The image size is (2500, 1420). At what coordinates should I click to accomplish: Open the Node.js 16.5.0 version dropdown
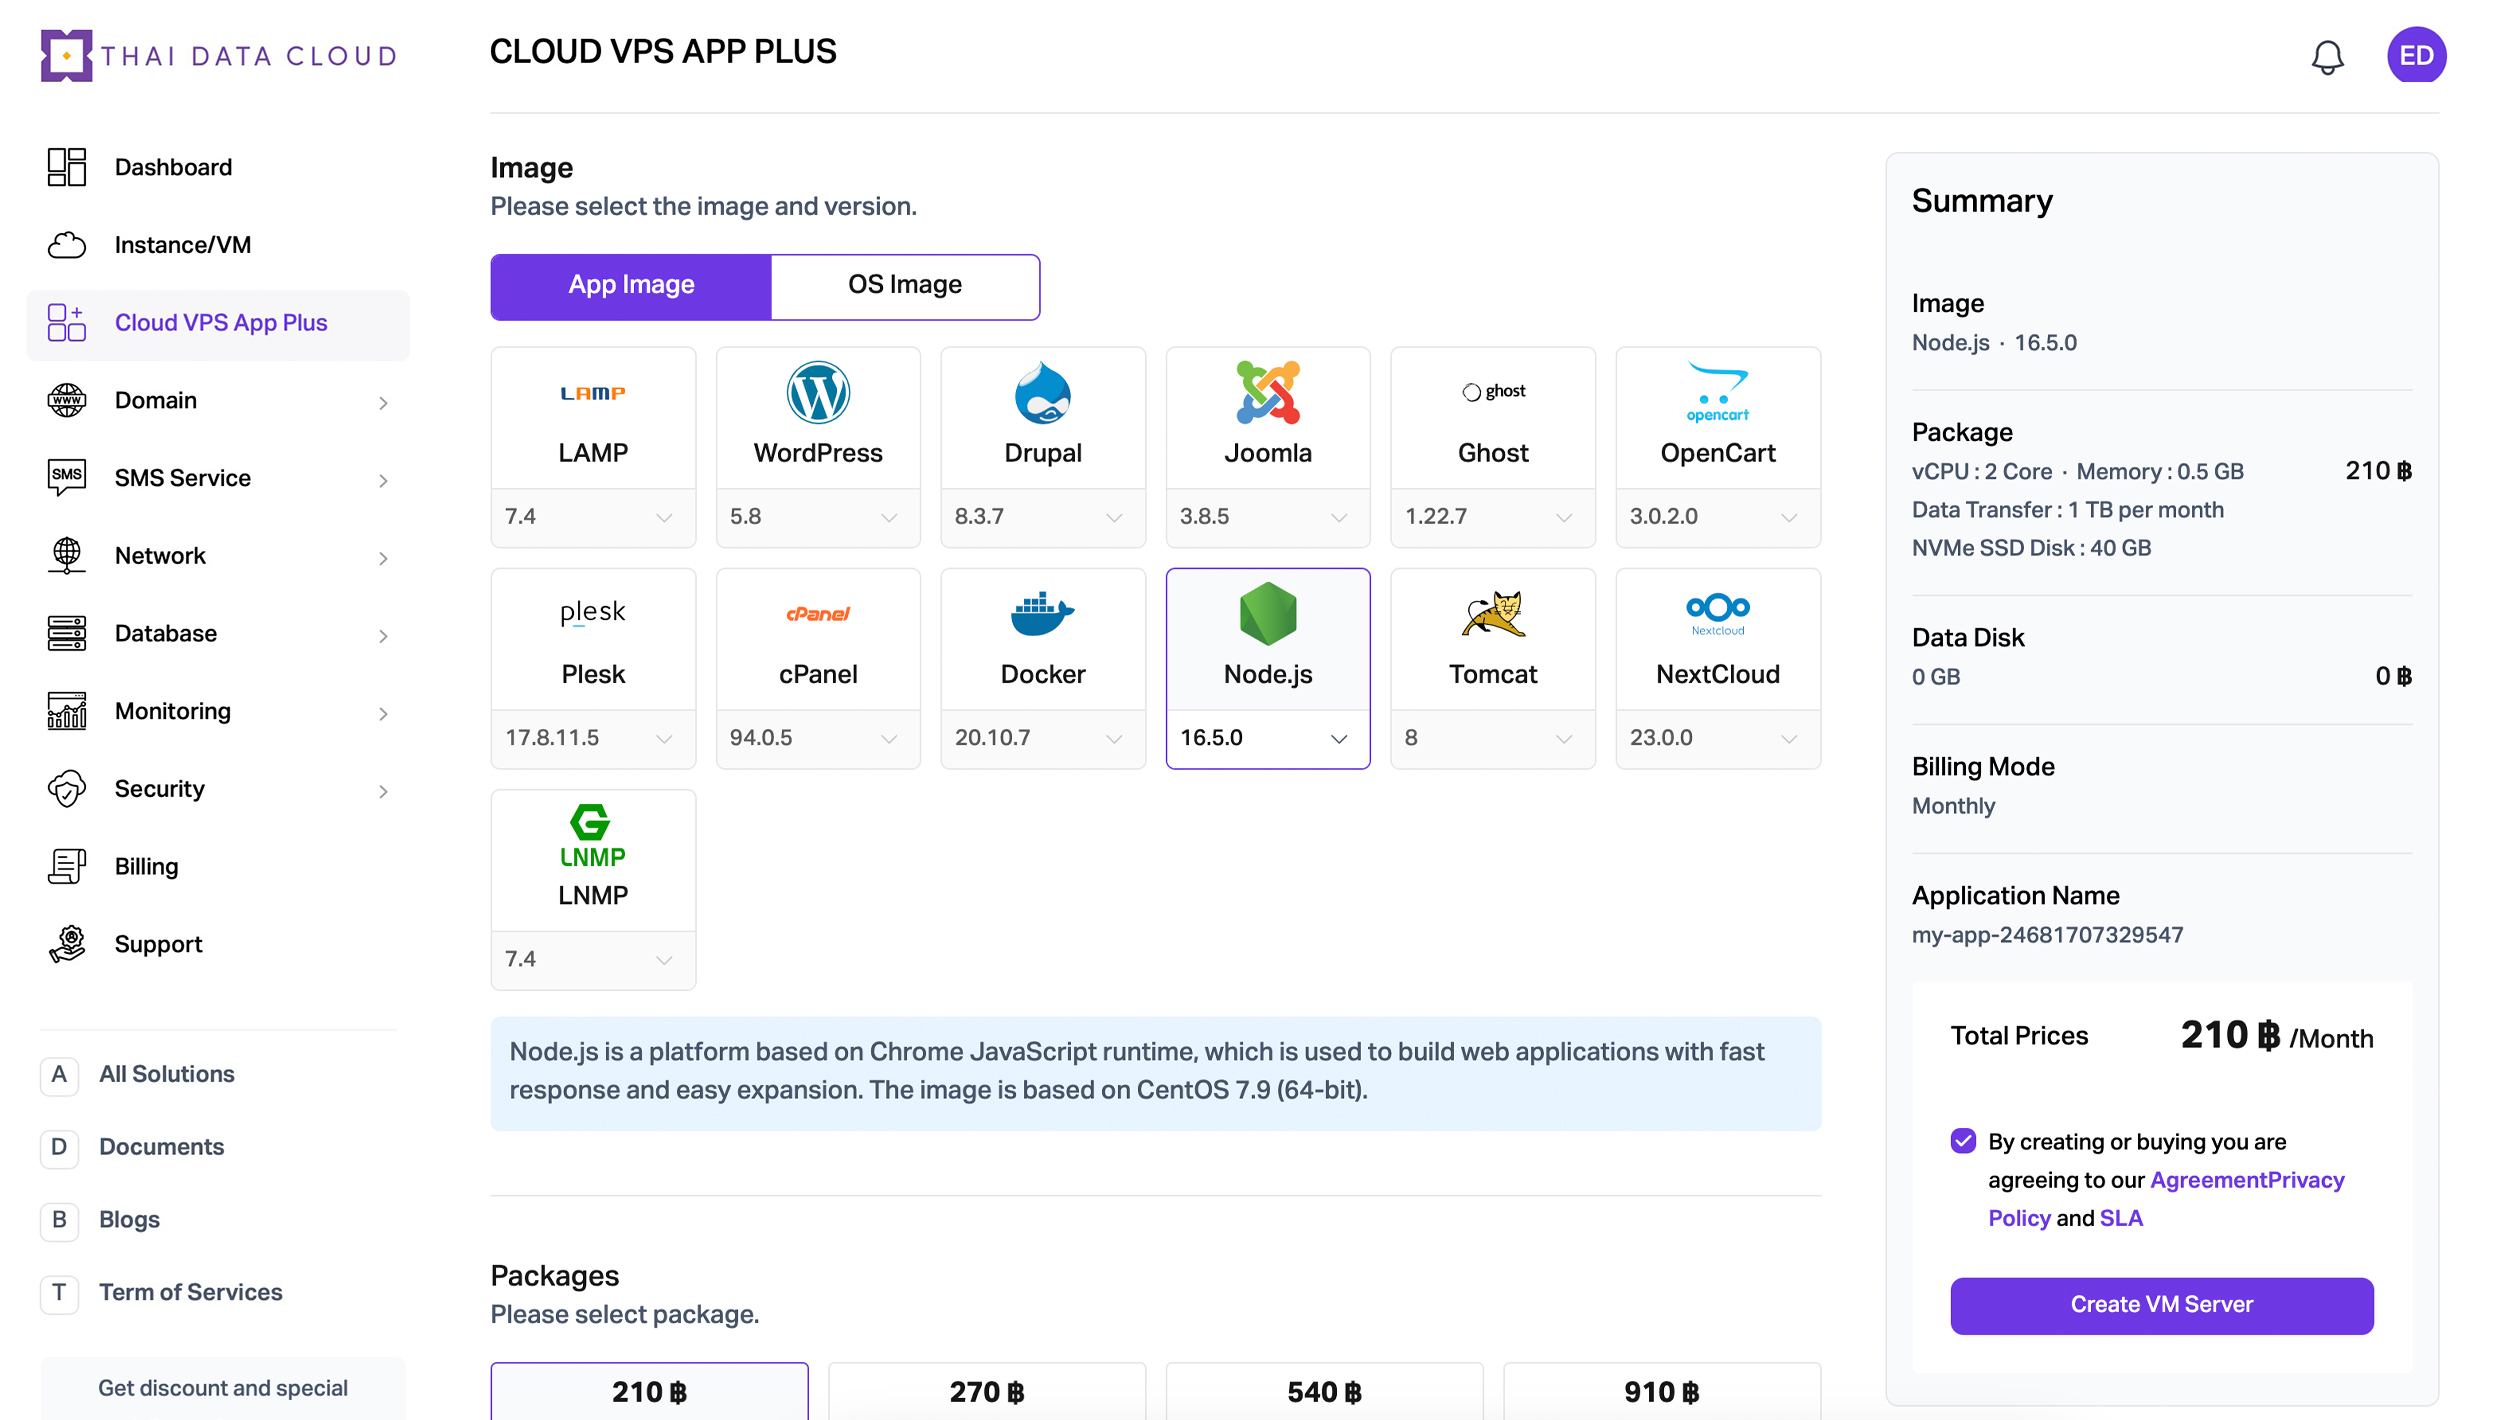pos(1268,738)
